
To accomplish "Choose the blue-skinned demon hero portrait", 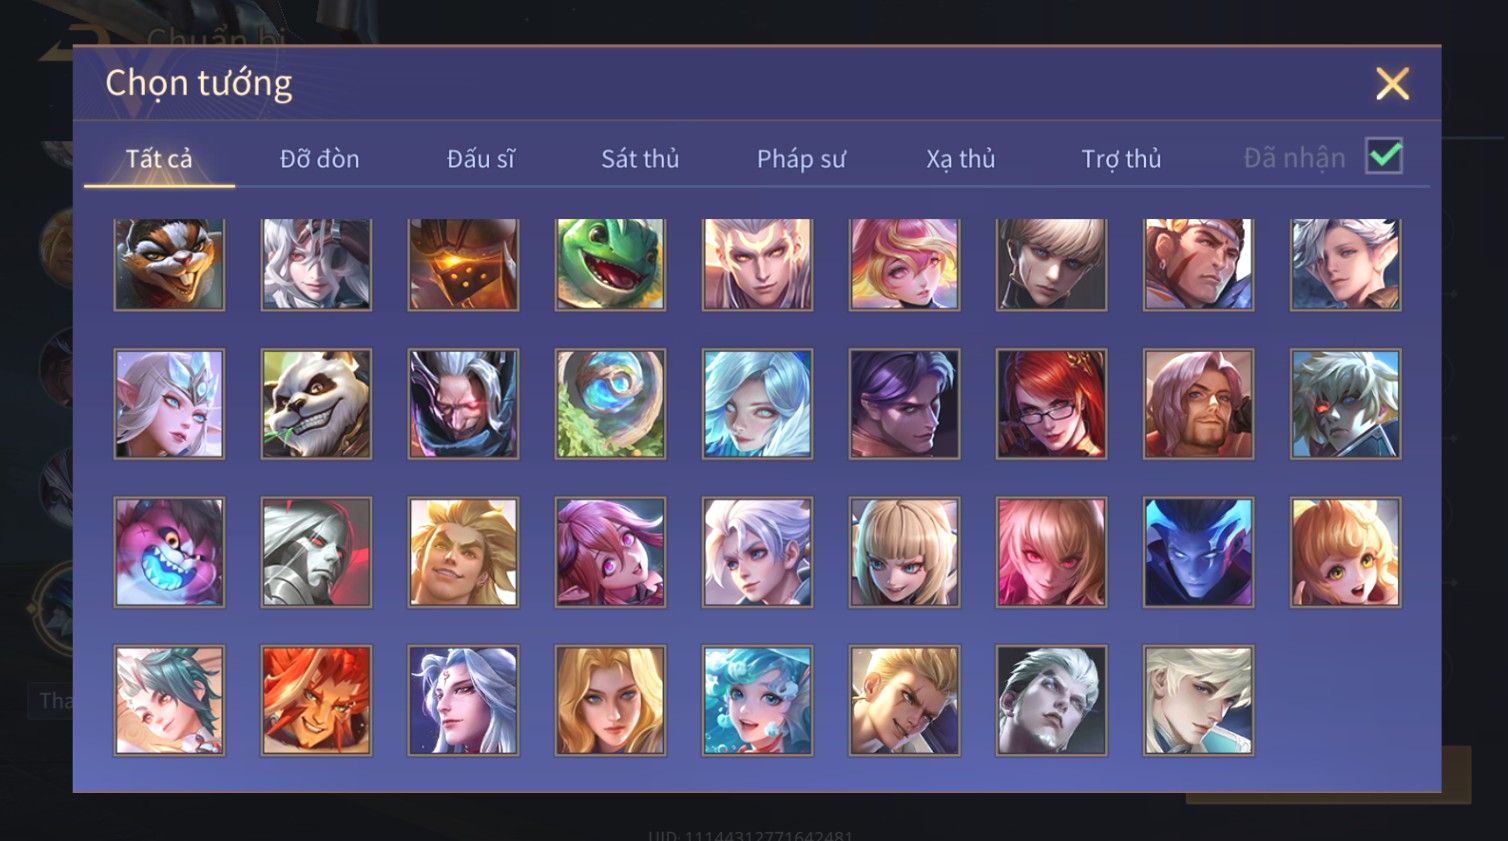I will tap(1198, 552).
